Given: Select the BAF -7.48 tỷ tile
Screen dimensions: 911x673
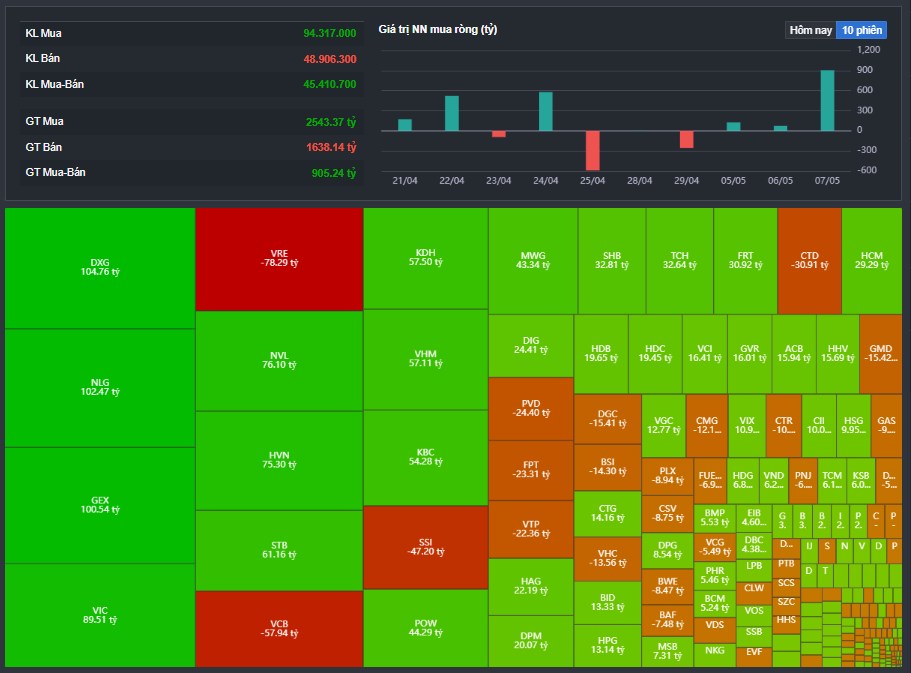Looking at the screenshot, I should click(x=668, y=620).
